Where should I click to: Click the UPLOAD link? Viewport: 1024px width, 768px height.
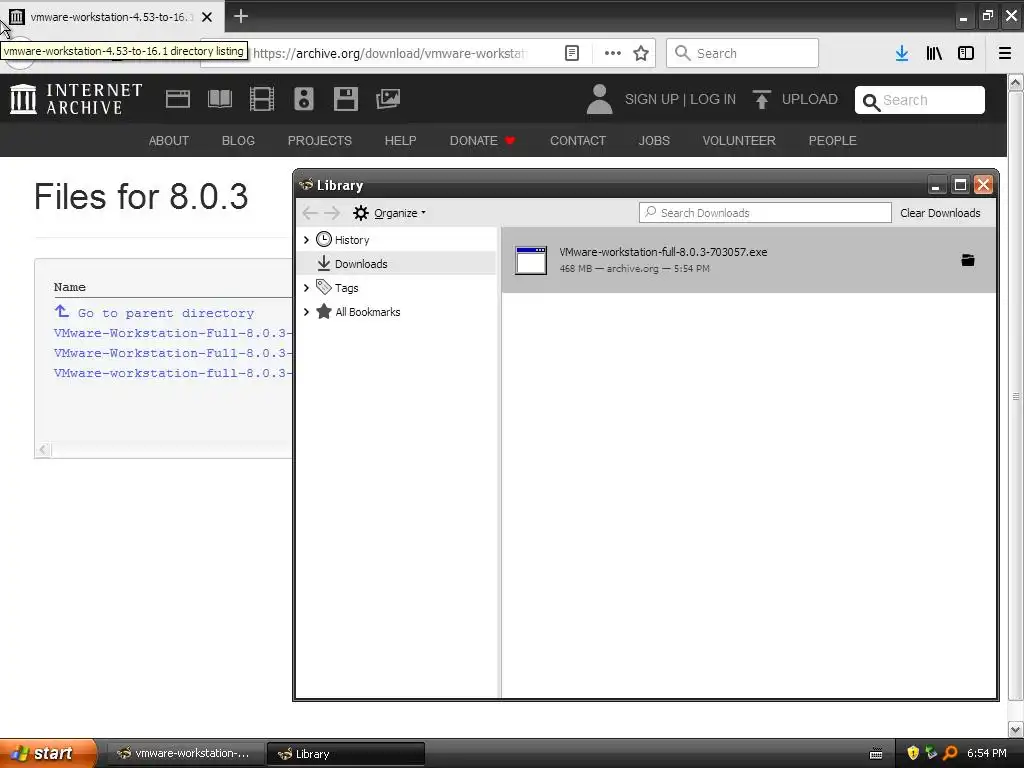click(809, 99)
